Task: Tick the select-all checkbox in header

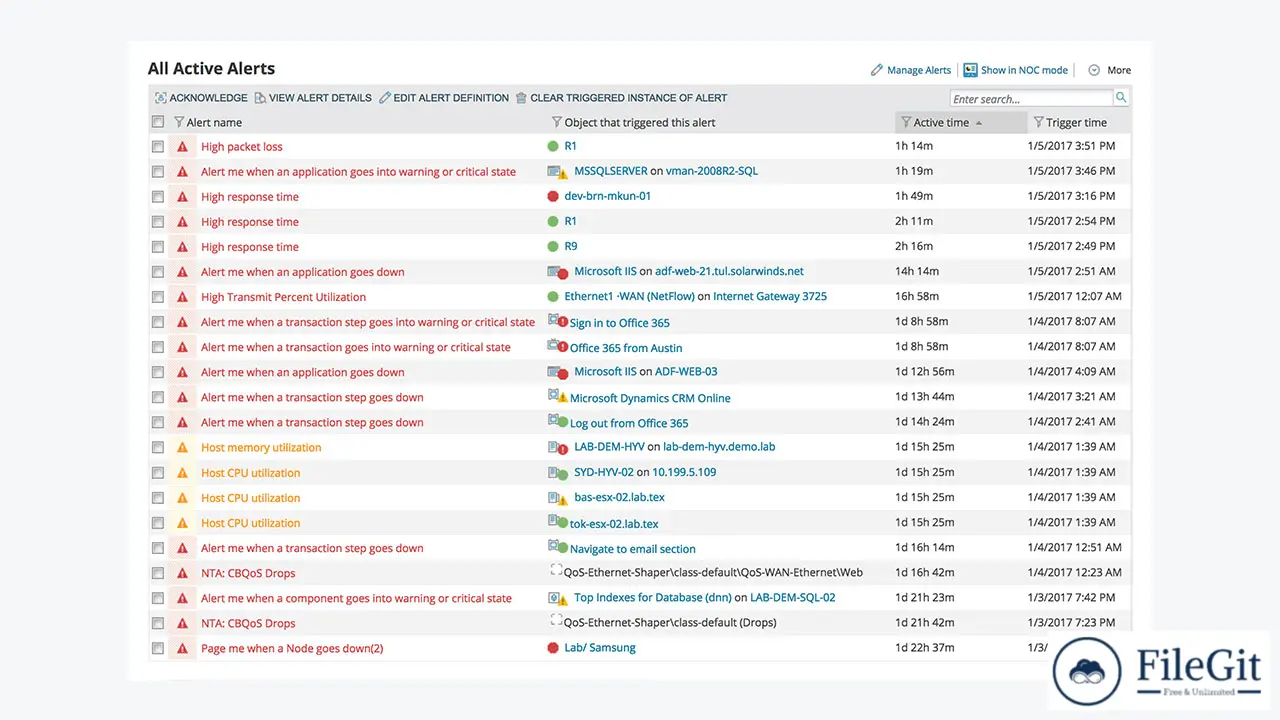Action: (x=158, y=122)
